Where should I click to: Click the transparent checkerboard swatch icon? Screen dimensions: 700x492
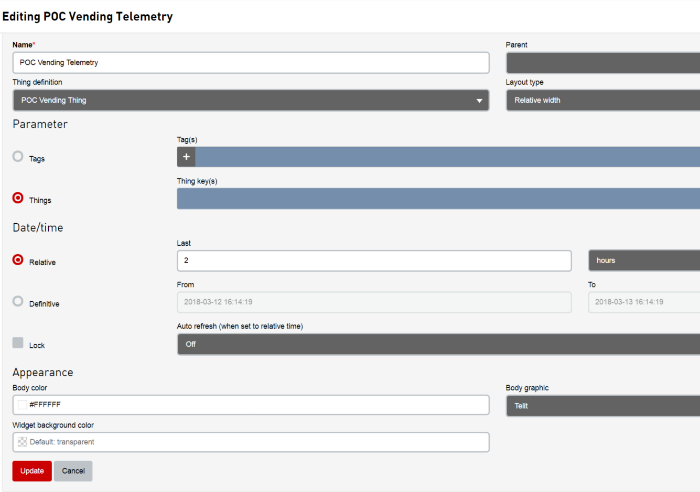[x=22, y=442]
